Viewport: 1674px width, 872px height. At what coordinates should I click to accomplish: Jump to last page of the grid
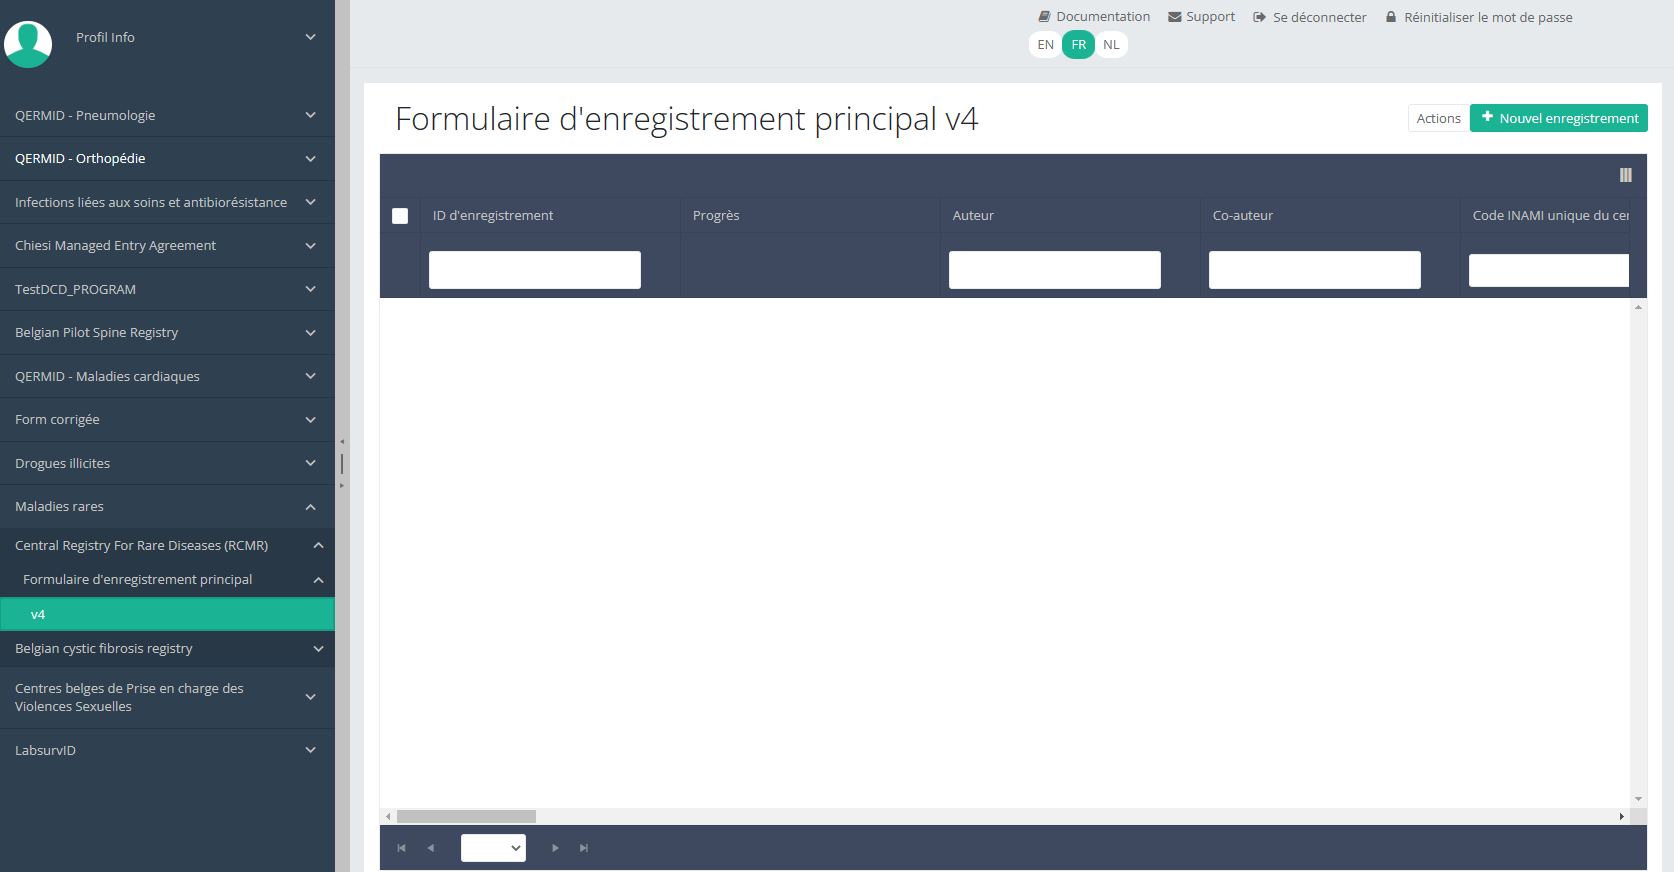[584, 848]
